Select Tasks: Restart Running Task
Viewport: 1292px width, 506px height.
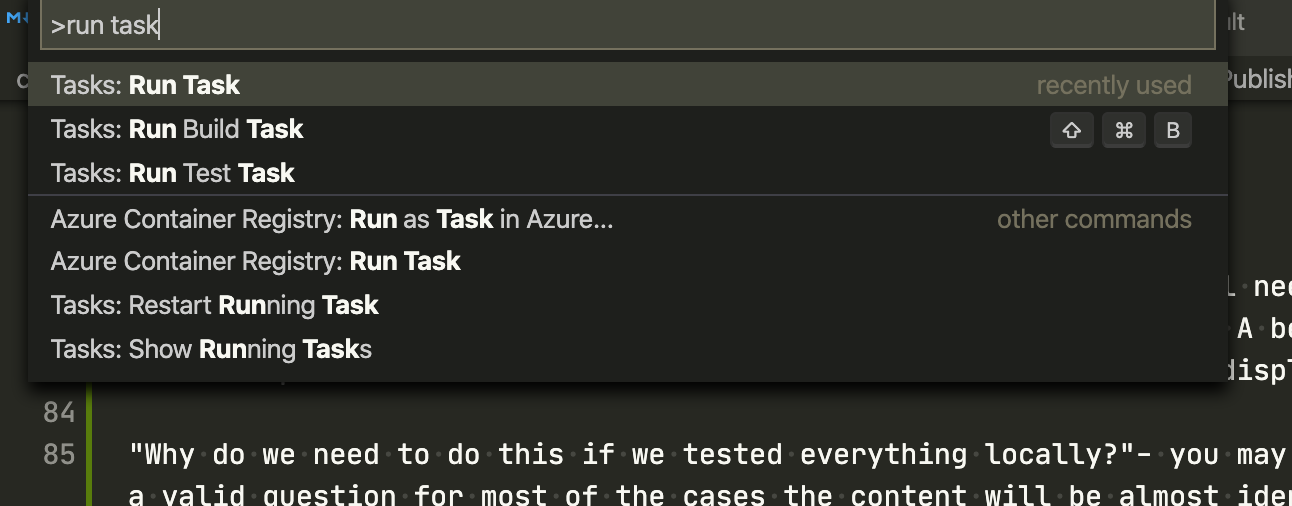tap(628, 305)
